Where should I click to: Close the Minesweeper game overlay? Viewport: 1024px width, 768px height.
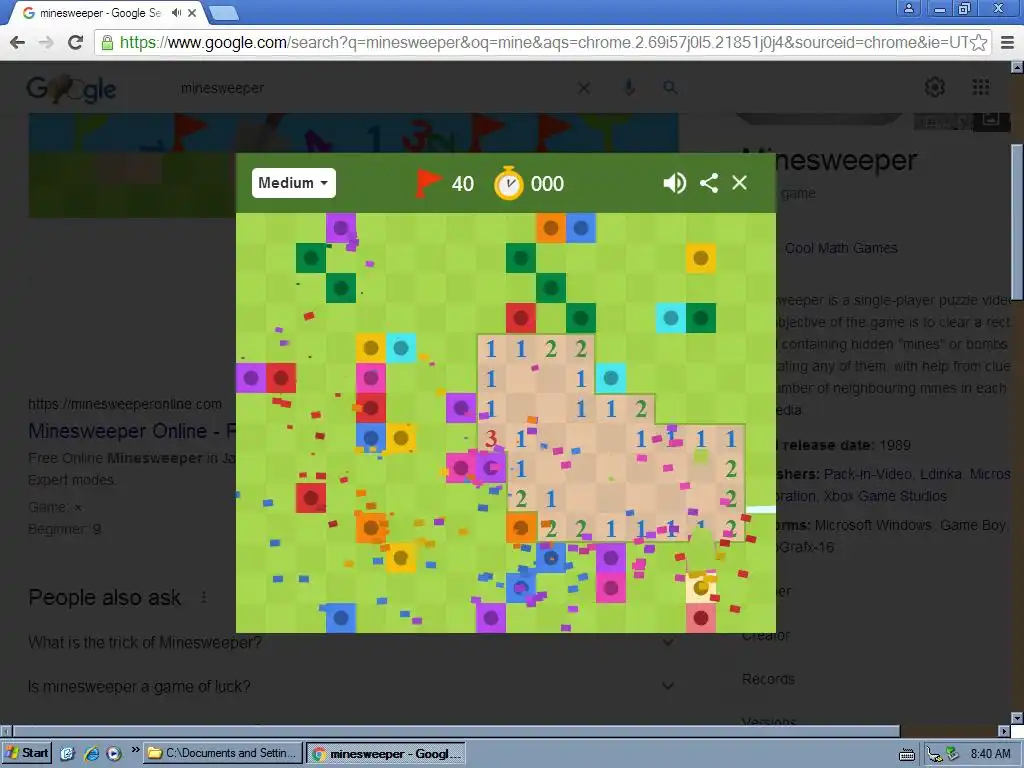pyautogui.click(x=739, y=182)
